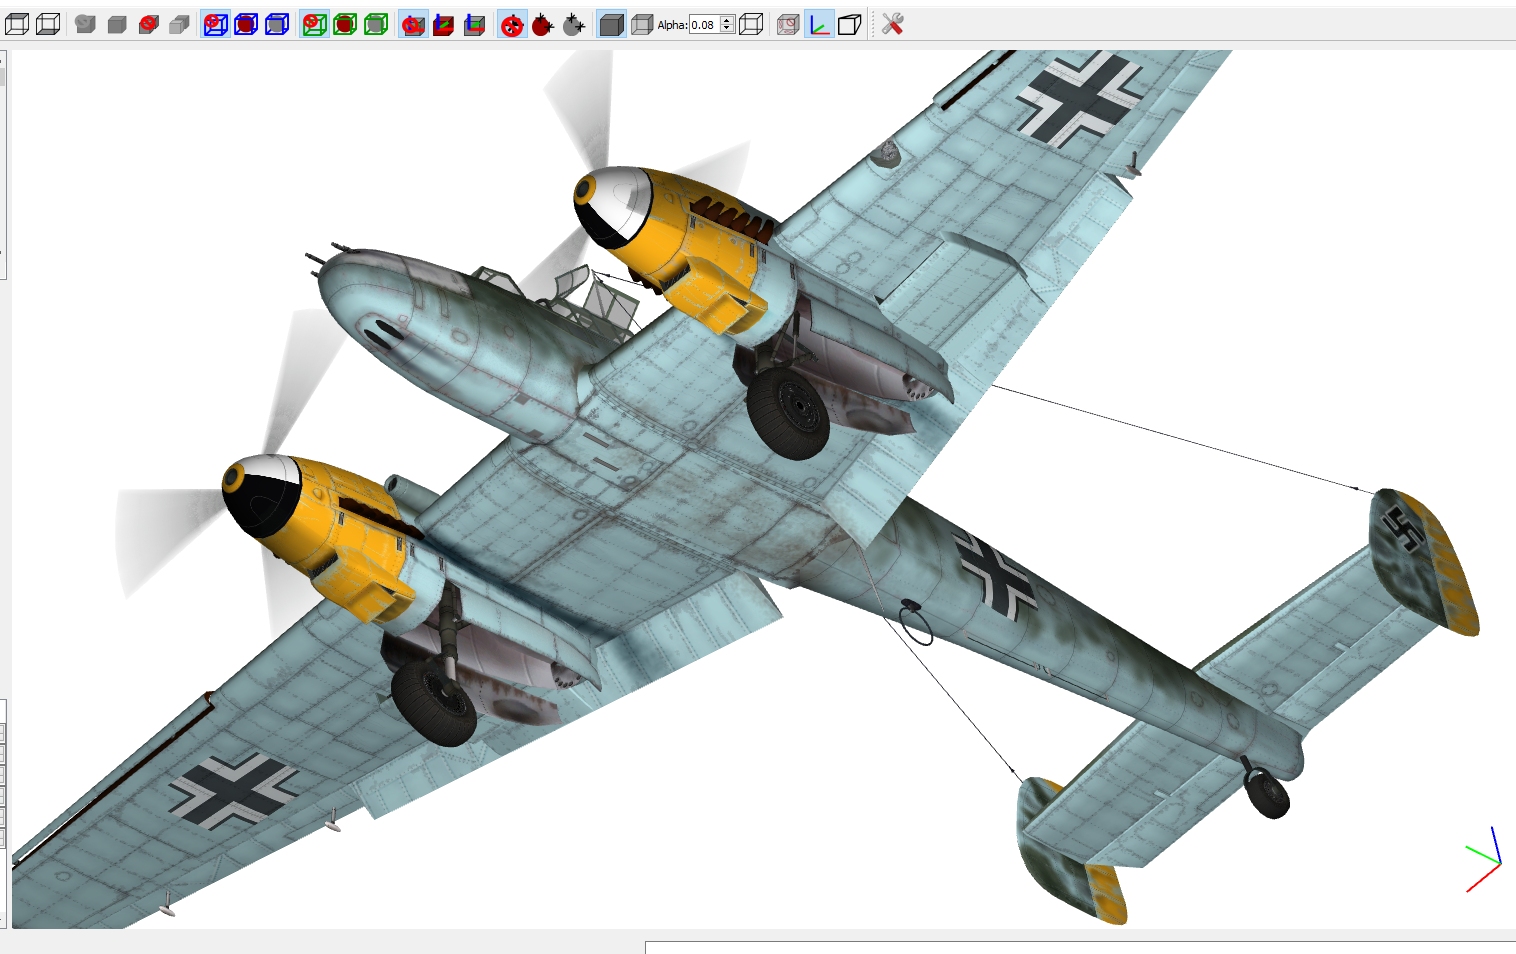This screenshot has height=954, width=1516.
Task: Click the gray cube with colored axes icon
Action: click(x=475, y=24)
